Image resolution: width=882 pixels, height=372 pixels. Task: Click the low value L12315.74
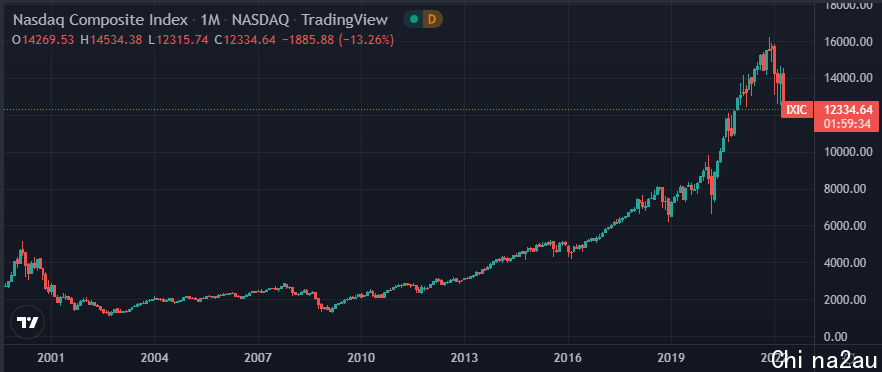[x=178, y=40]
